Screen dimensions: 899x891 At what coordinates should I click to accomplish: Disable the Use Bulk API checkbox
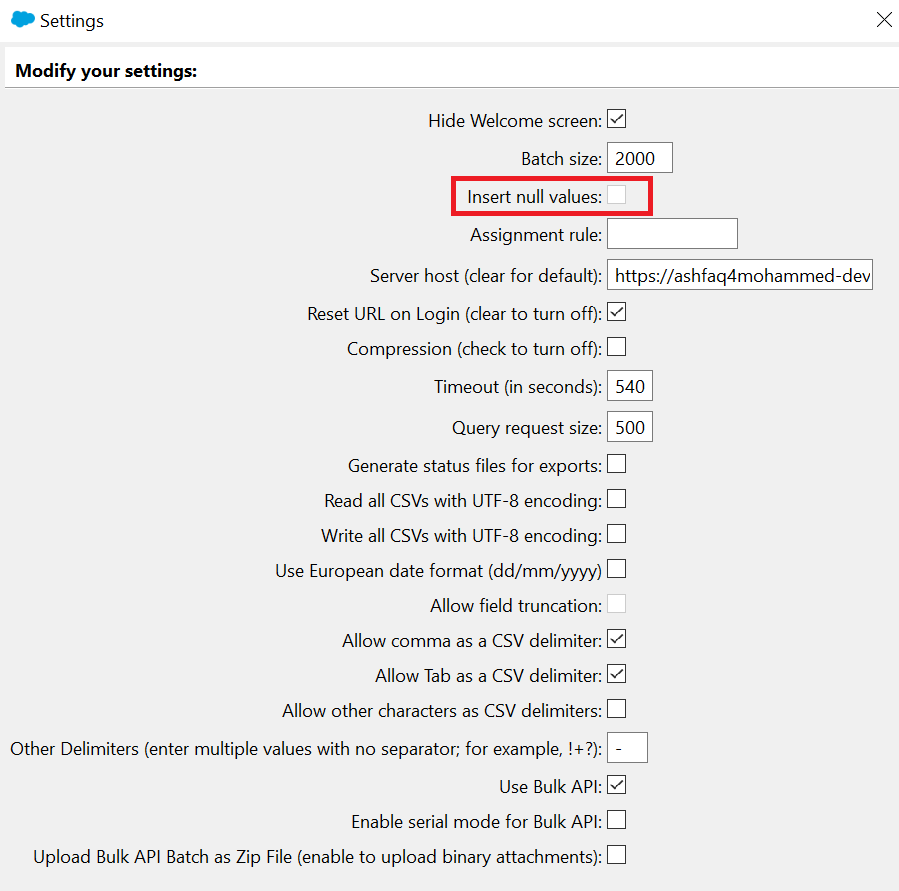(x=616, y=786)
